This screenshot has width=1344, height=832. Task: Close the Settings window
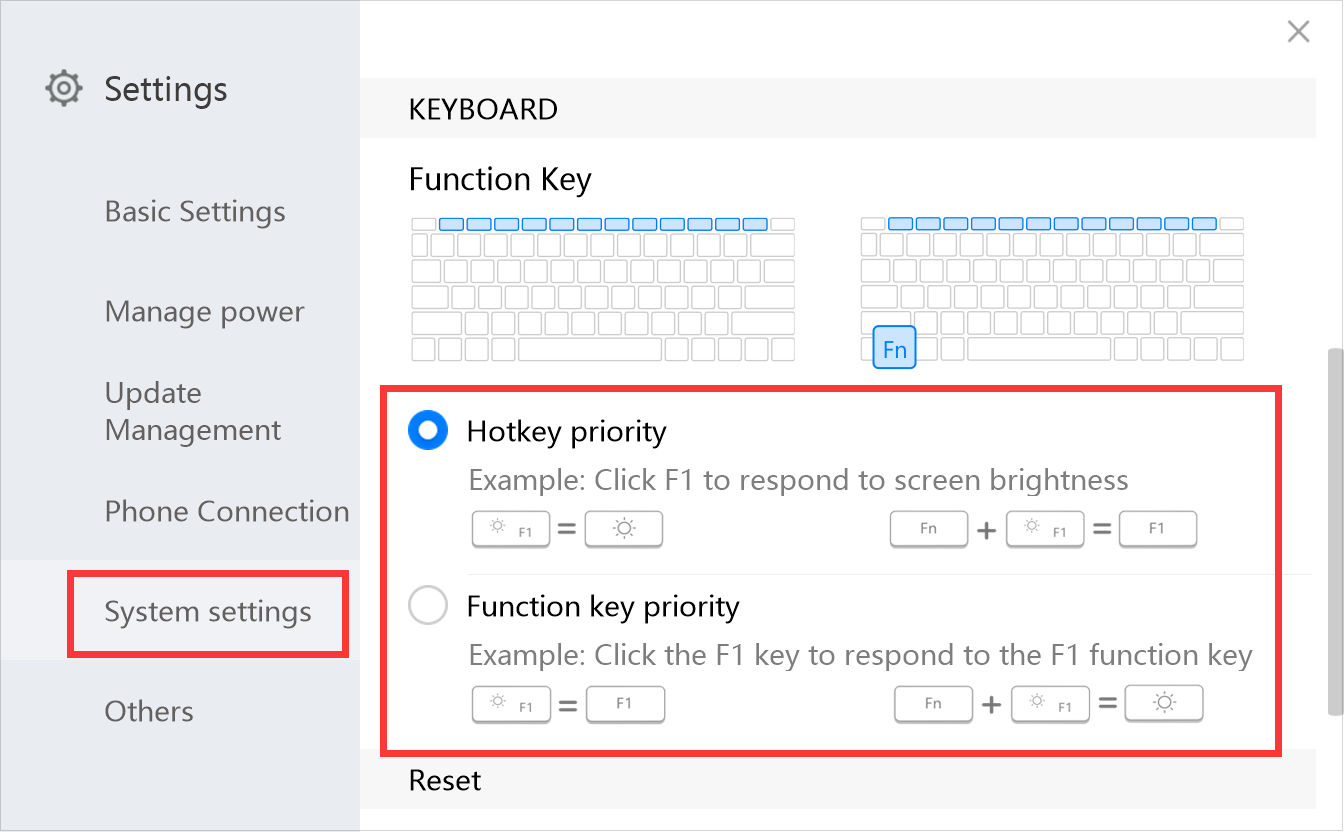tap(1298, 32)
